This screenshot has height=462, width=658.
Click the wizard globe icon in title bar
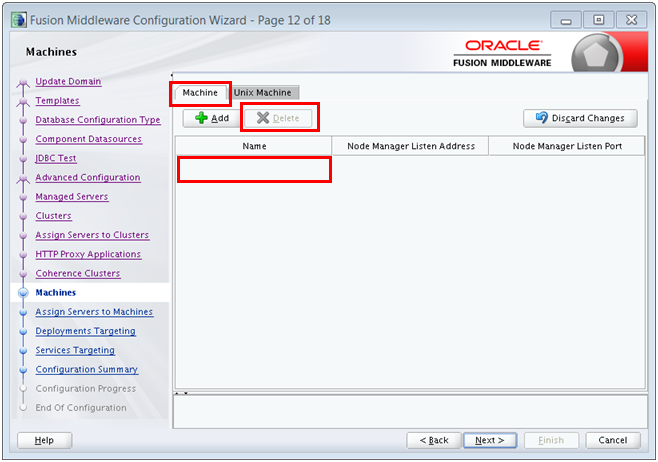coord(19,20)
